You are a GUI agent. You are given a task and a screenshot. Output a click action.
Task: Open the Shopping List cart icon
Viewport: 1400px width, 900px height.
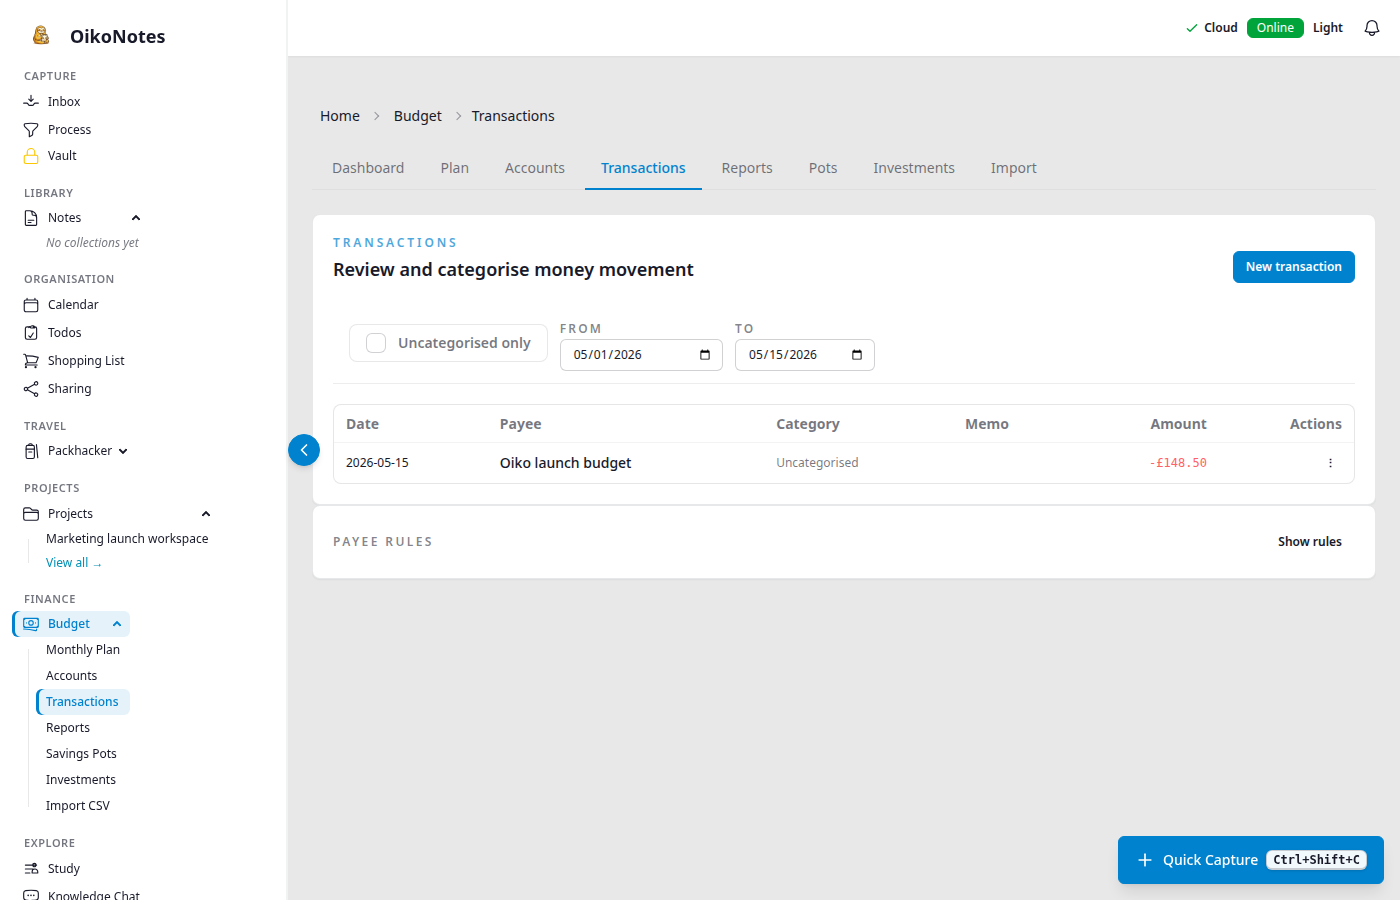[31, 361]
